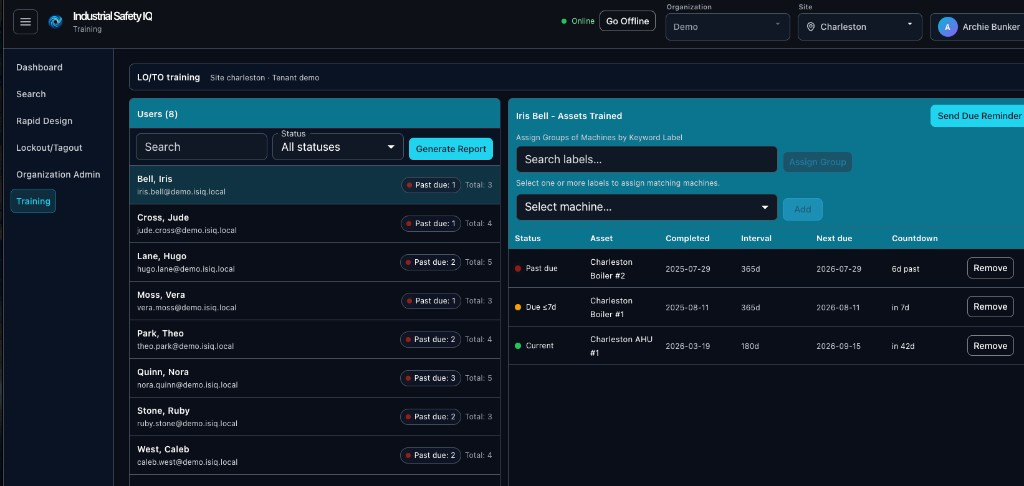Click the users Search input field
1024x486 pixels.
tap(201, 147)
